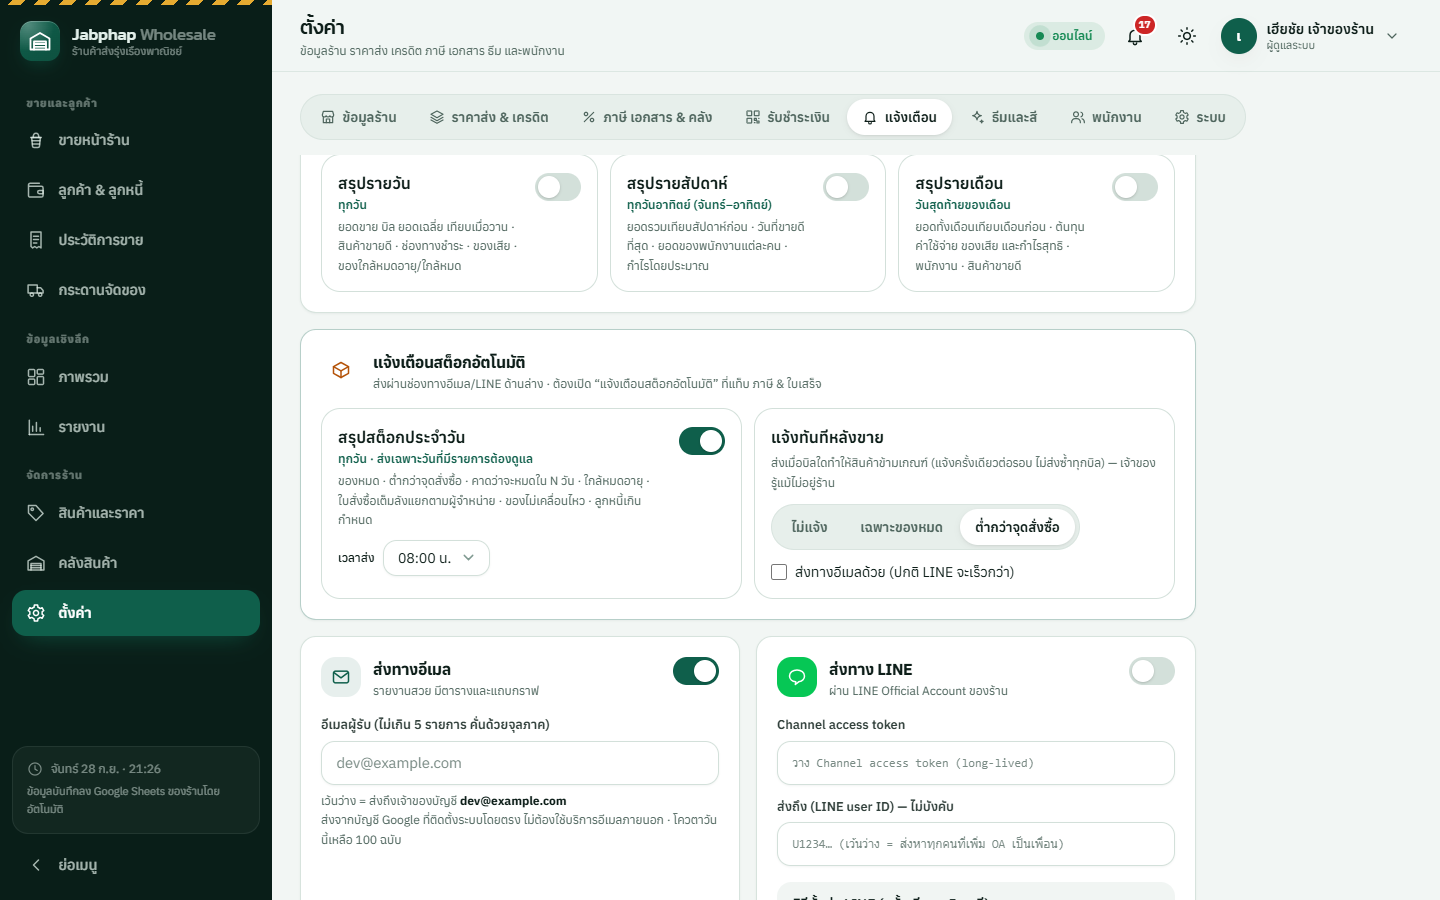
Task: Open คลังสินค้า in the sidebar
Action: coord(136,563)
